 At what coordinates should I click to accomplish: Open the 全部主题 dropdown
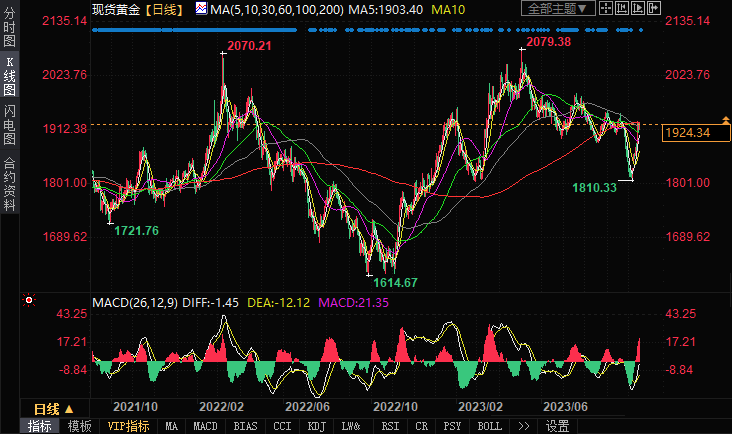point(557,8)
